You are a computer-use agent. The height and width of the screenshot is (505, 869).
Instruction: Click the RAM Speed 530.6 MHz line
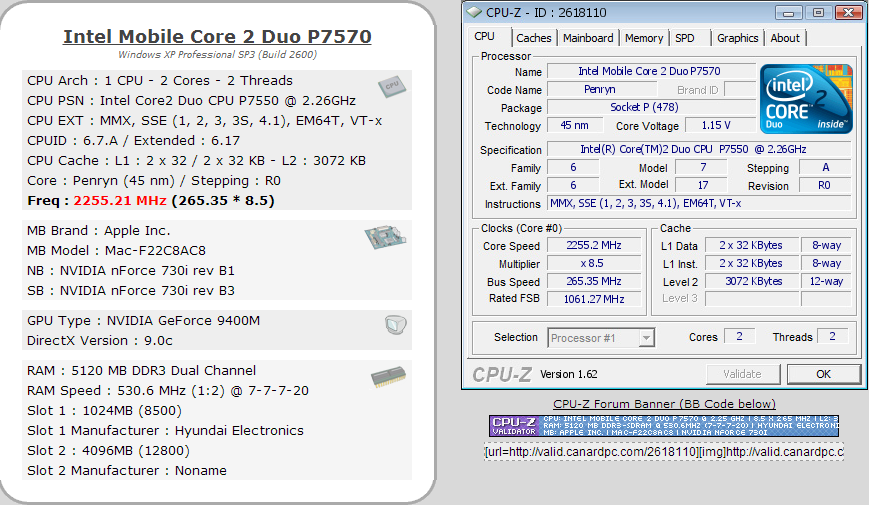pos(168,391)
